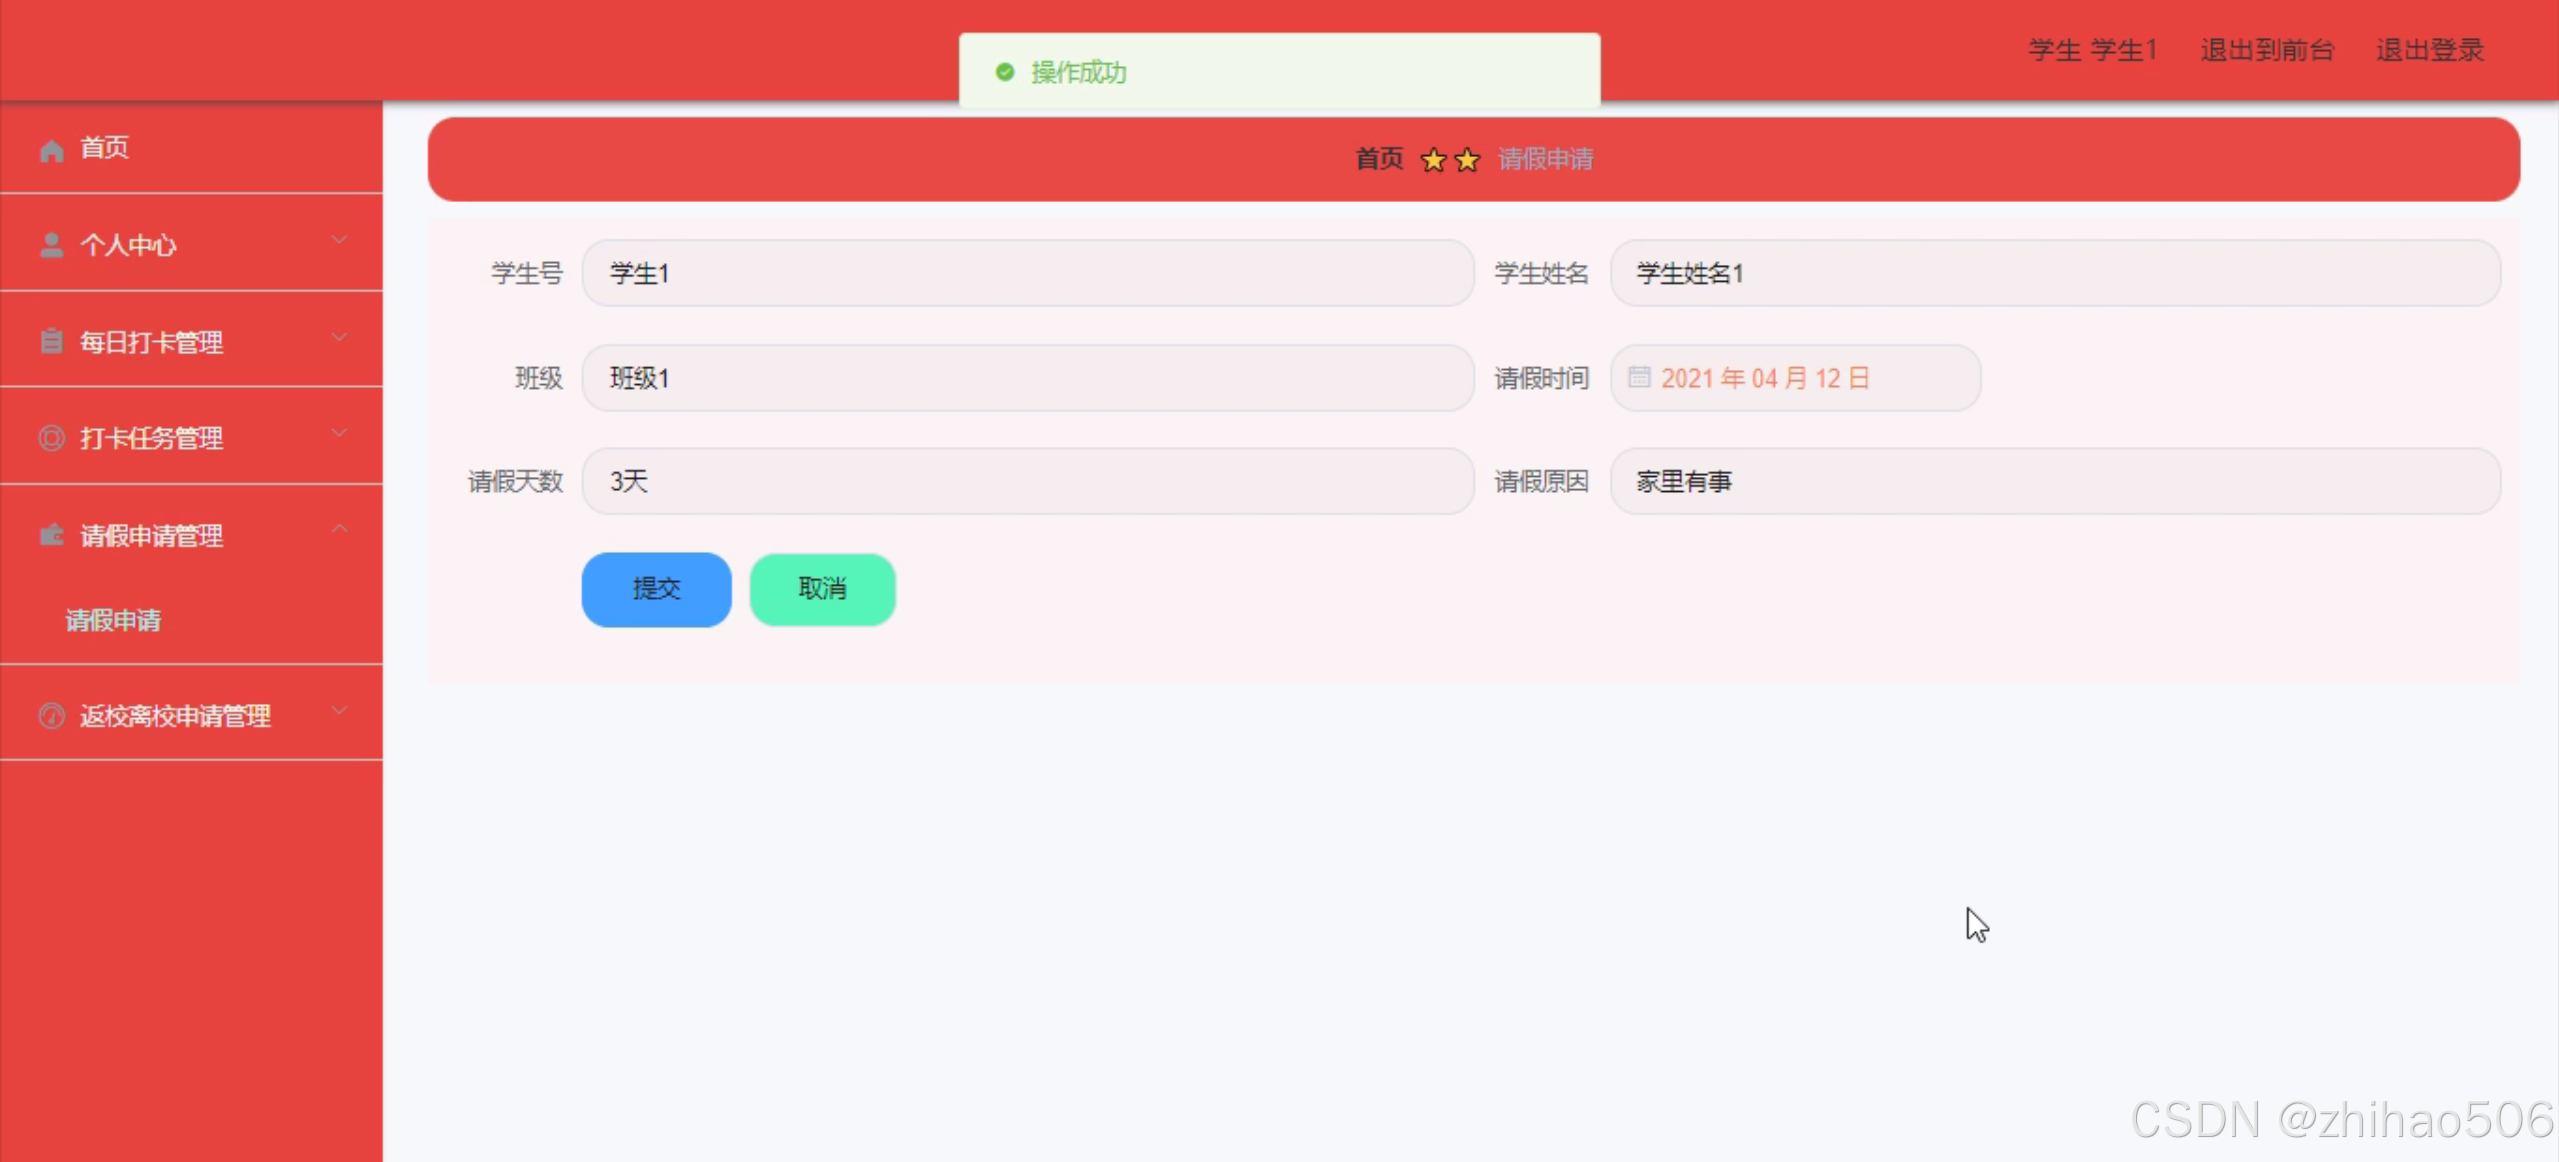
Task: Expand the 个人中心 menu chevron
Action: coord(340,241)
